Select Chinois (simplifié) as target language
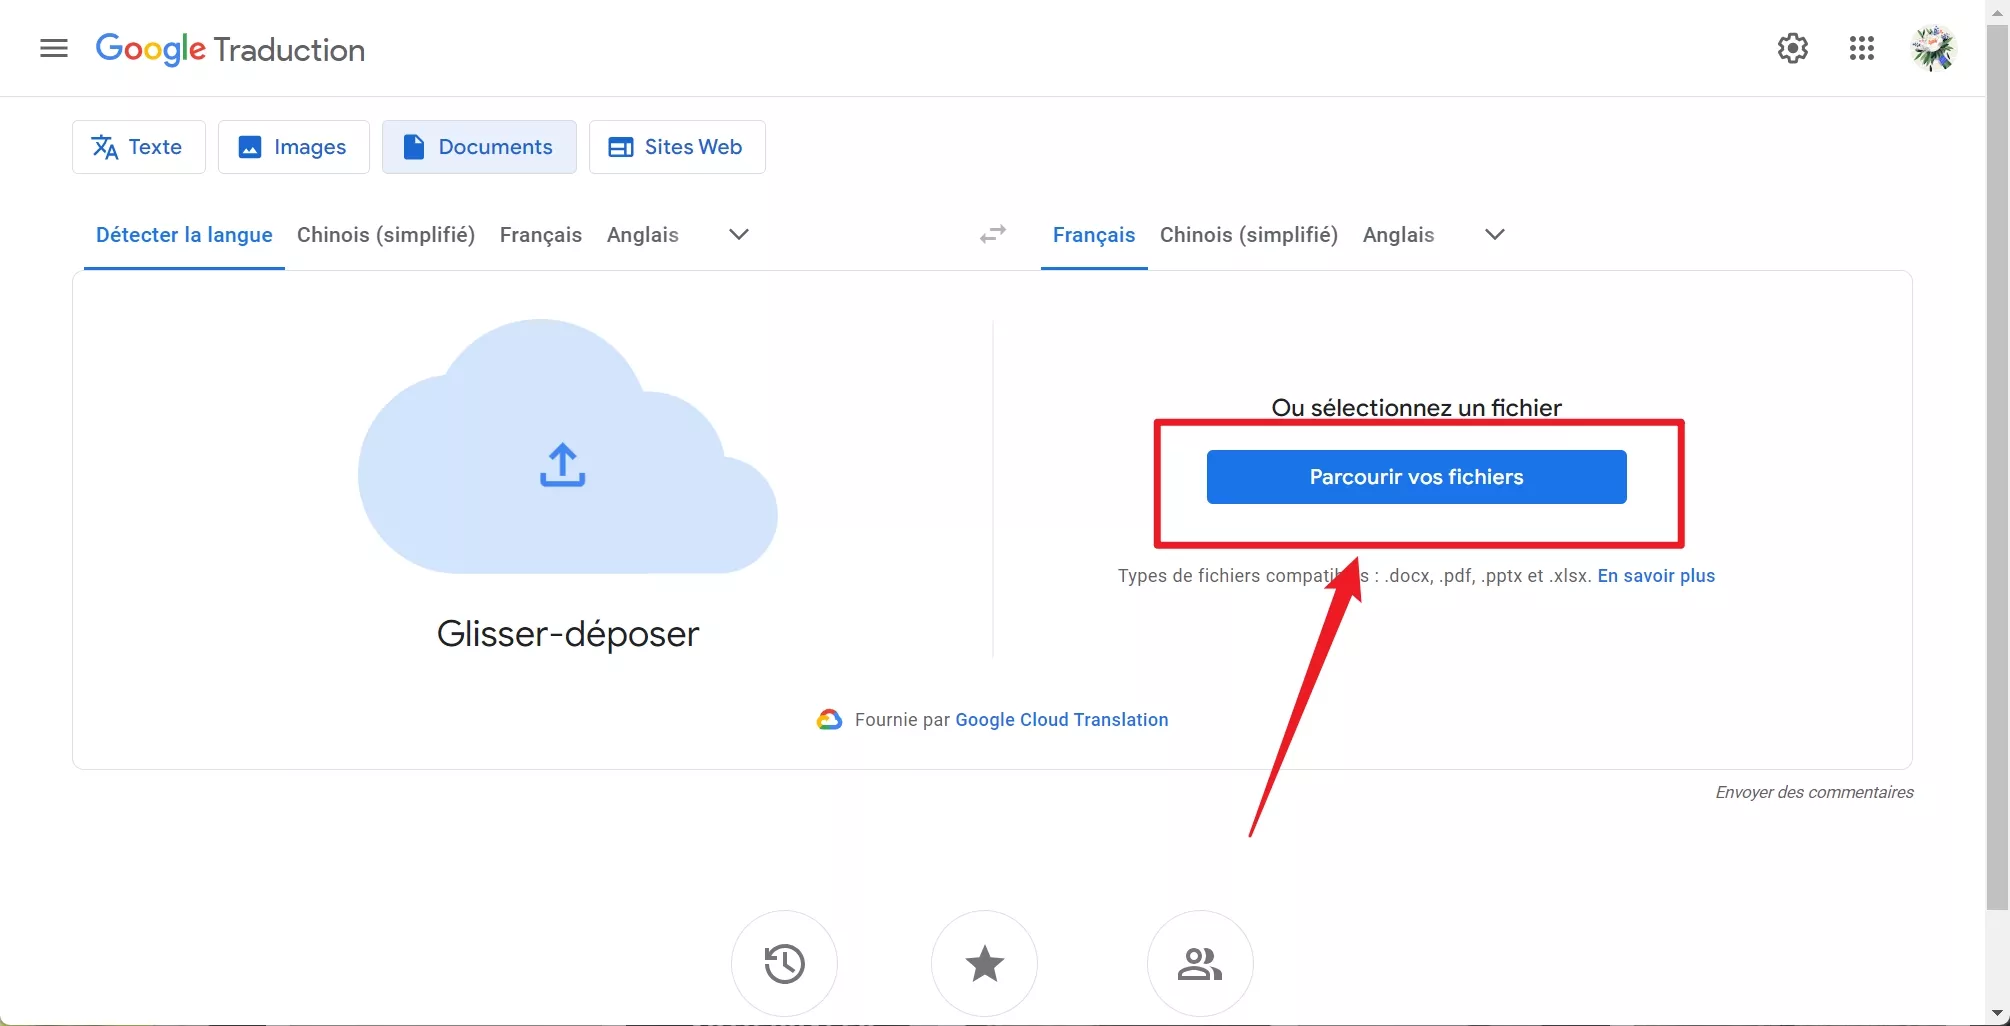Viewport: 2010px width, 1026px height. click(1248, 234)
